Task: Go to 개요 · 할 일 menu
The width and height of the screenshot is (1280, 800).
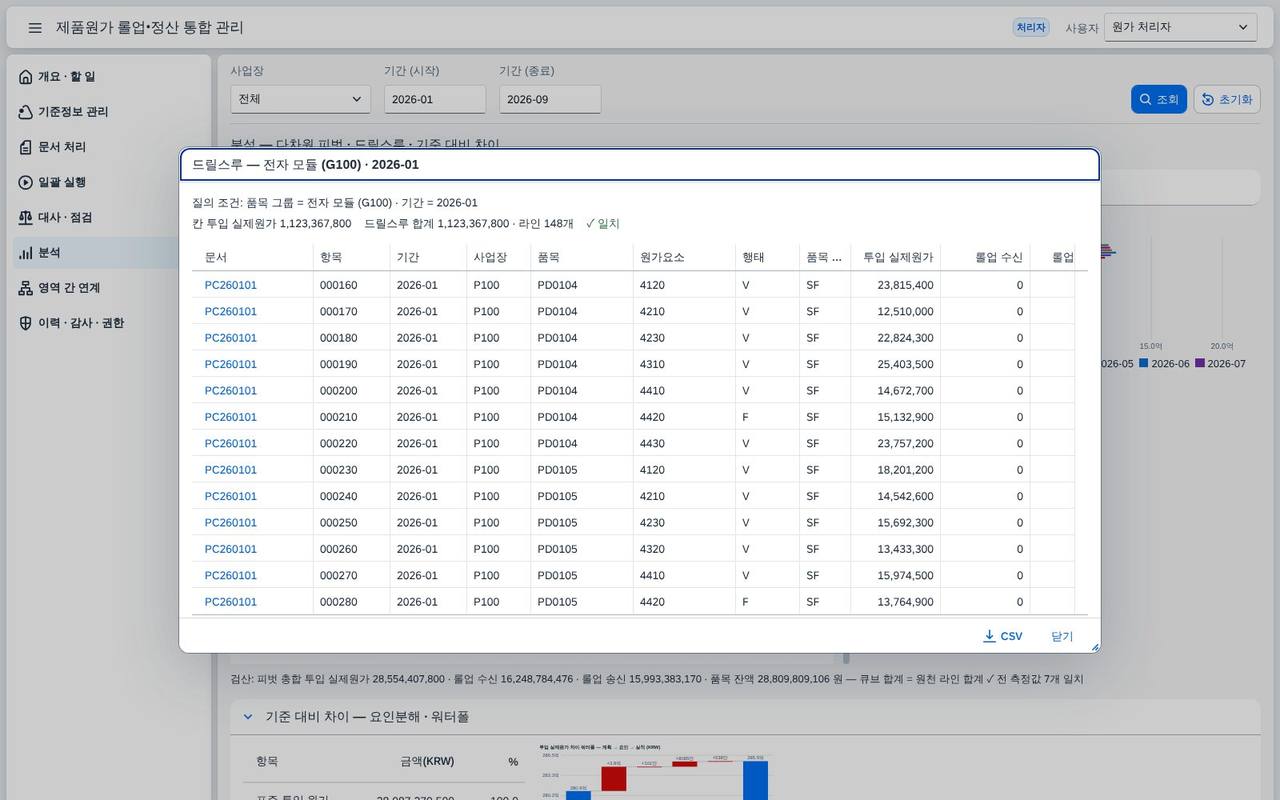Action: pos(111,77)
